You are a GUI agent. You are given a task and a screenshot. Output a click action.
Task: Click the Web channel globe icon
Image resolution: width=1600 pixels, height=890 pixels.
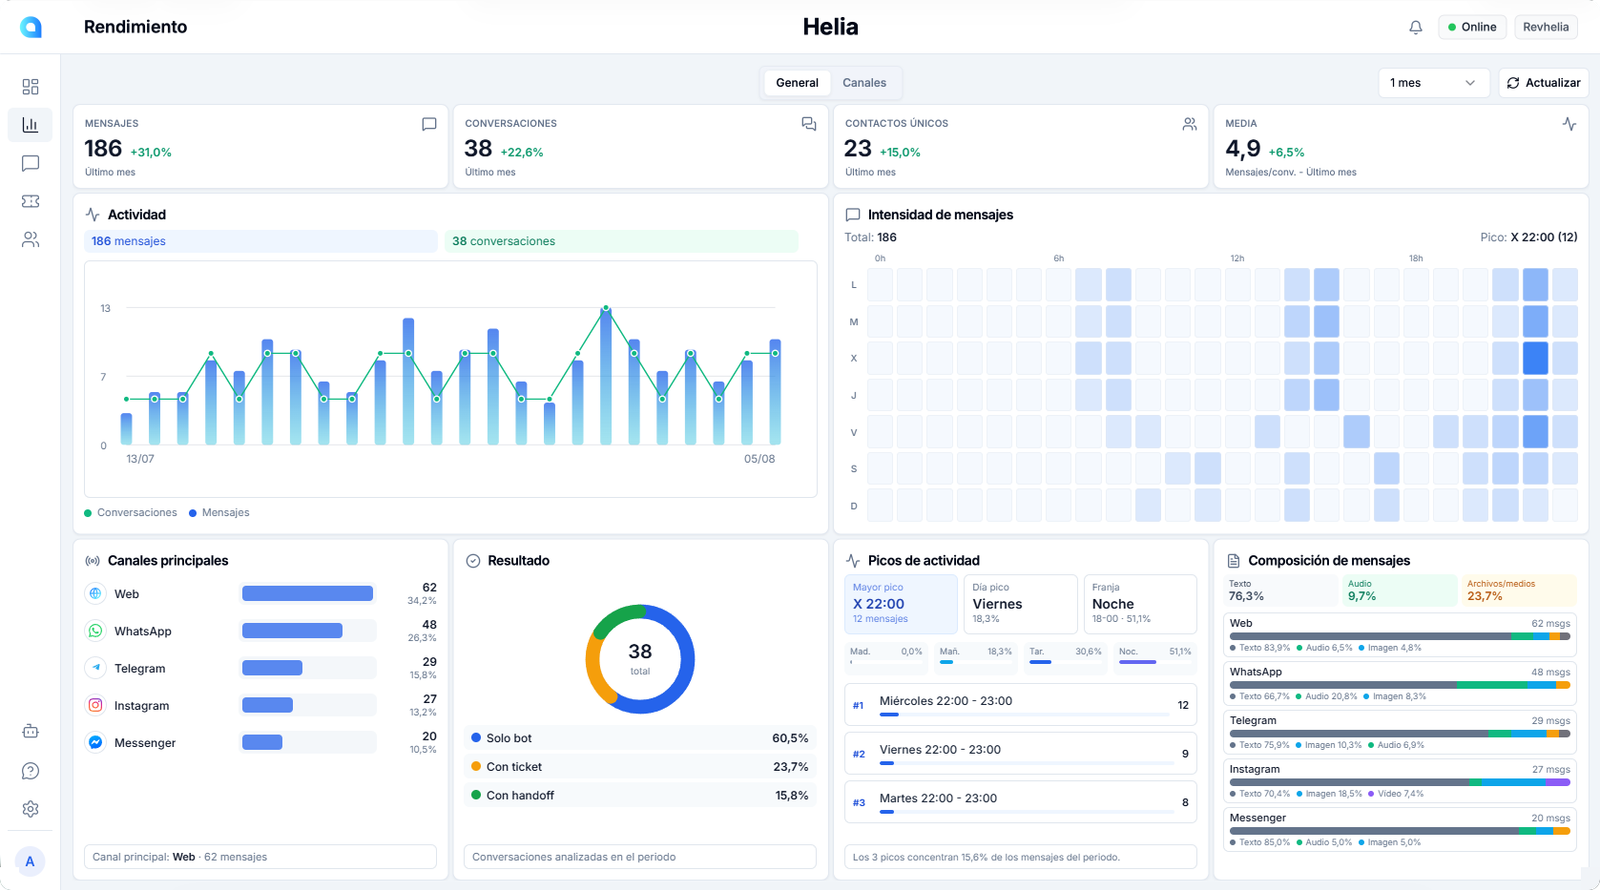(x=95, y=594)
